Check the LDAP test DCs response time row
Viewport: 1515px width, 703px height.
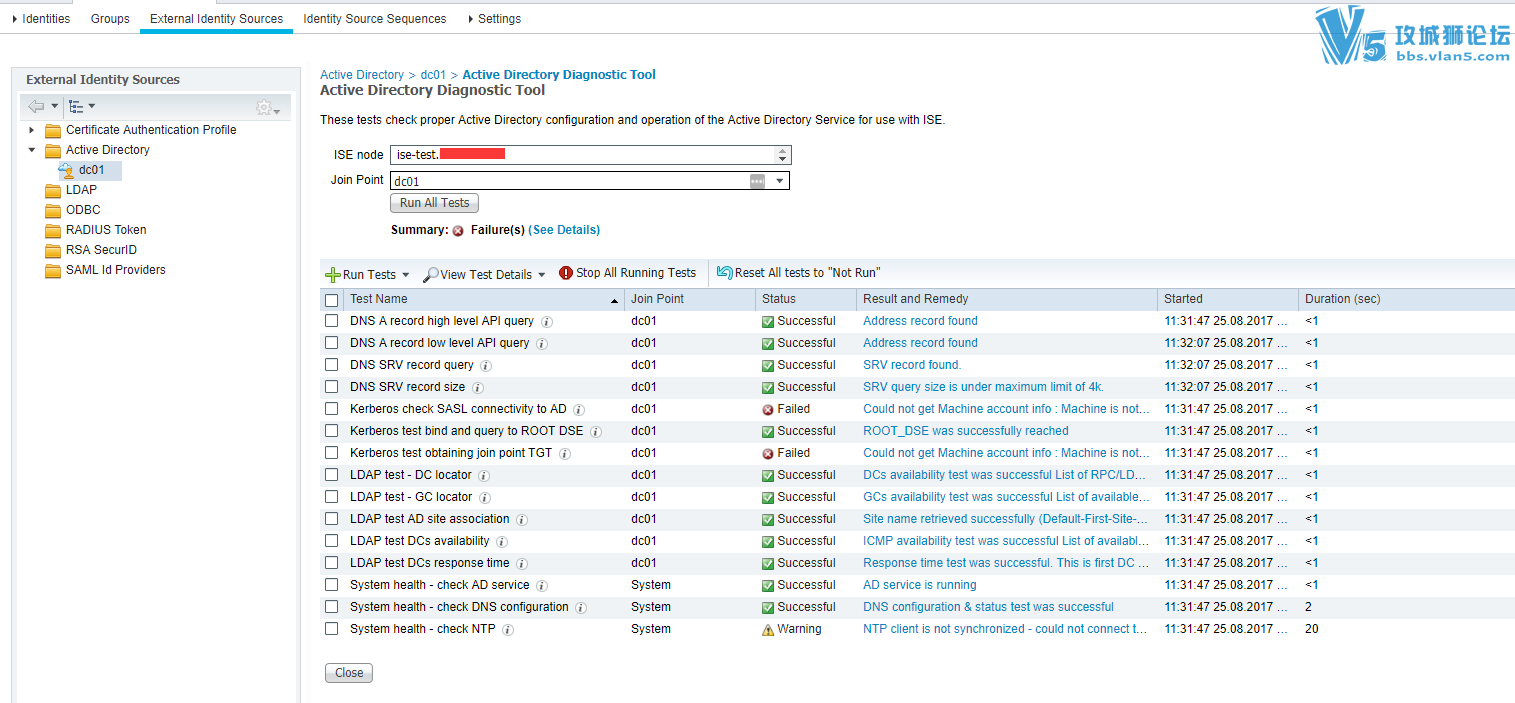(x=332, y=564)
